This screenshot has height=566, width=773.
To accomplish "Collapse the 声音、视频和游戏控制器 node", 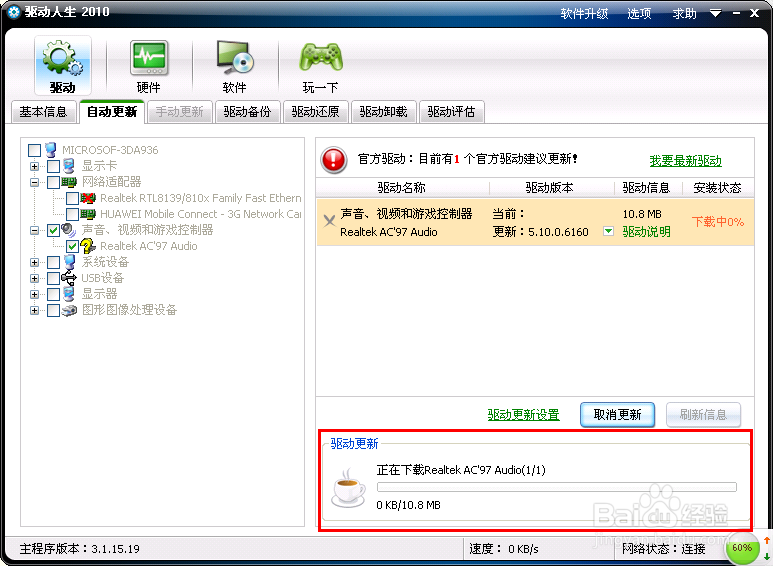I will pyautogui.click(x=34, y=230).
